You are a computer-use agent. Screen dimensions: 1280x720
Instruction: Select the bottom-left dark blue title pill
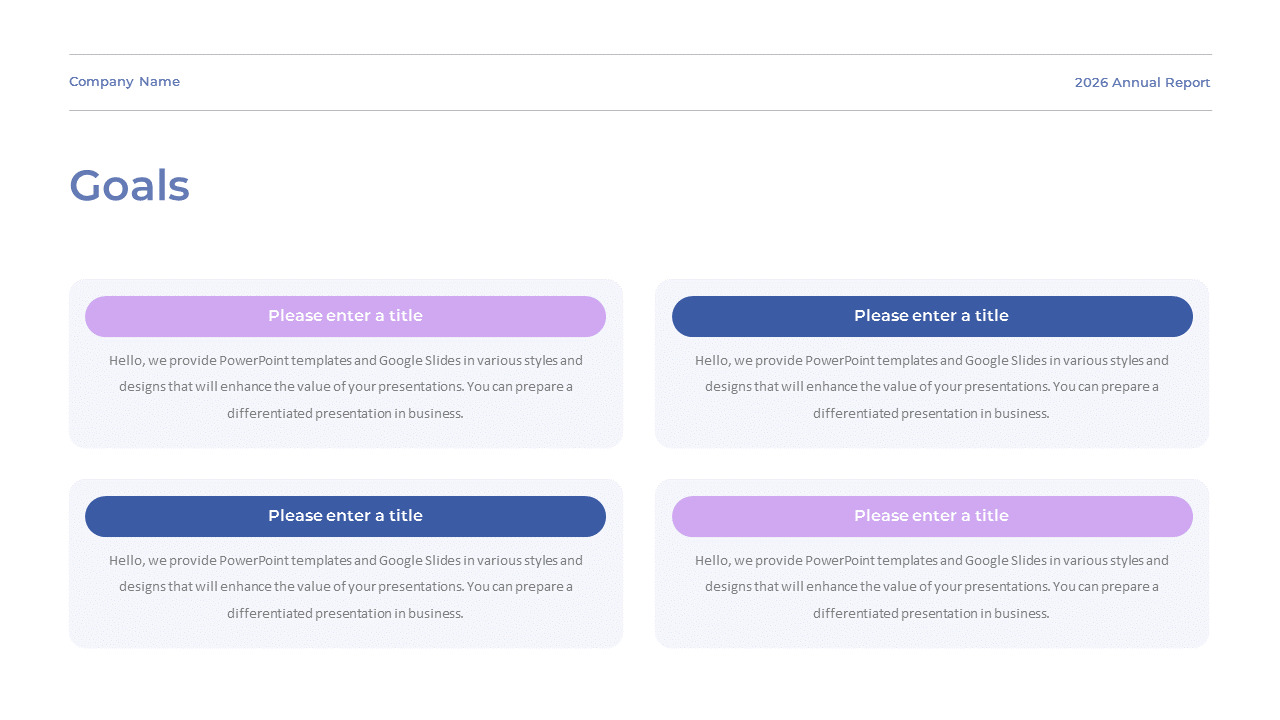pos(345,516)
